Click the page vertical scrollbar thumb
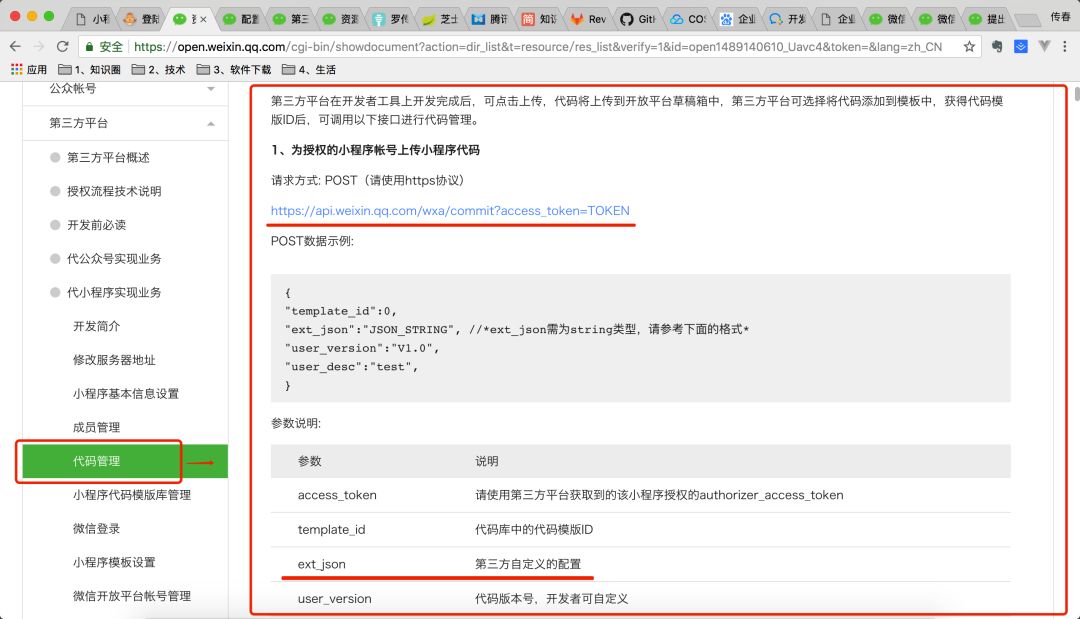The width and height of the screenshot is (1080, 619). (1077, 94)
